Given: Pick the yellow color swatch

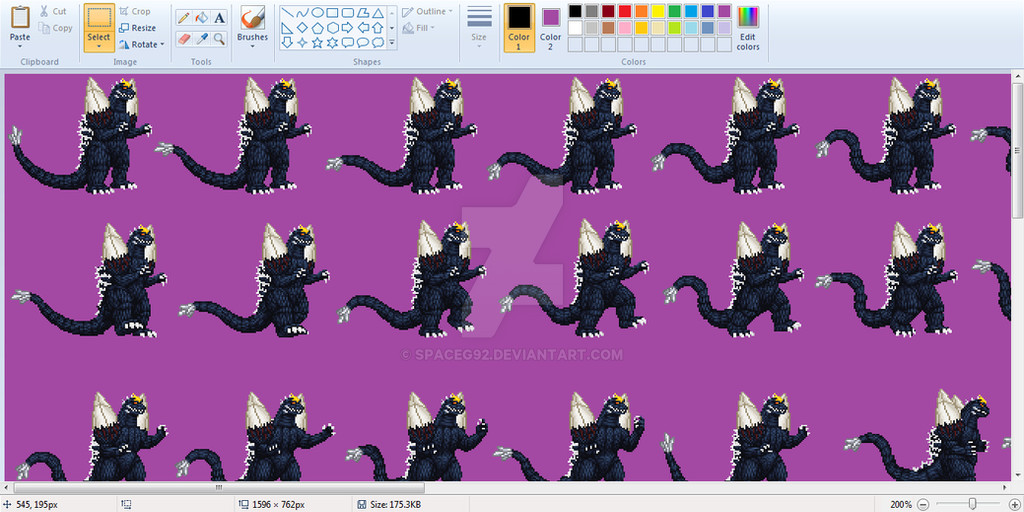Looking at the screenshot, I should 658,11.
